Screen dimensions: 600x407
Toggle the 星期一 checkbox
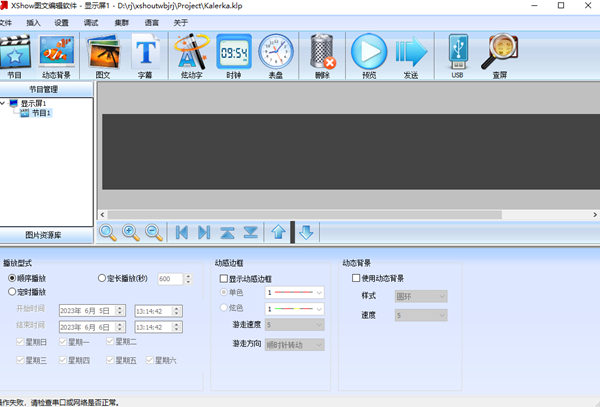[63, 342]
